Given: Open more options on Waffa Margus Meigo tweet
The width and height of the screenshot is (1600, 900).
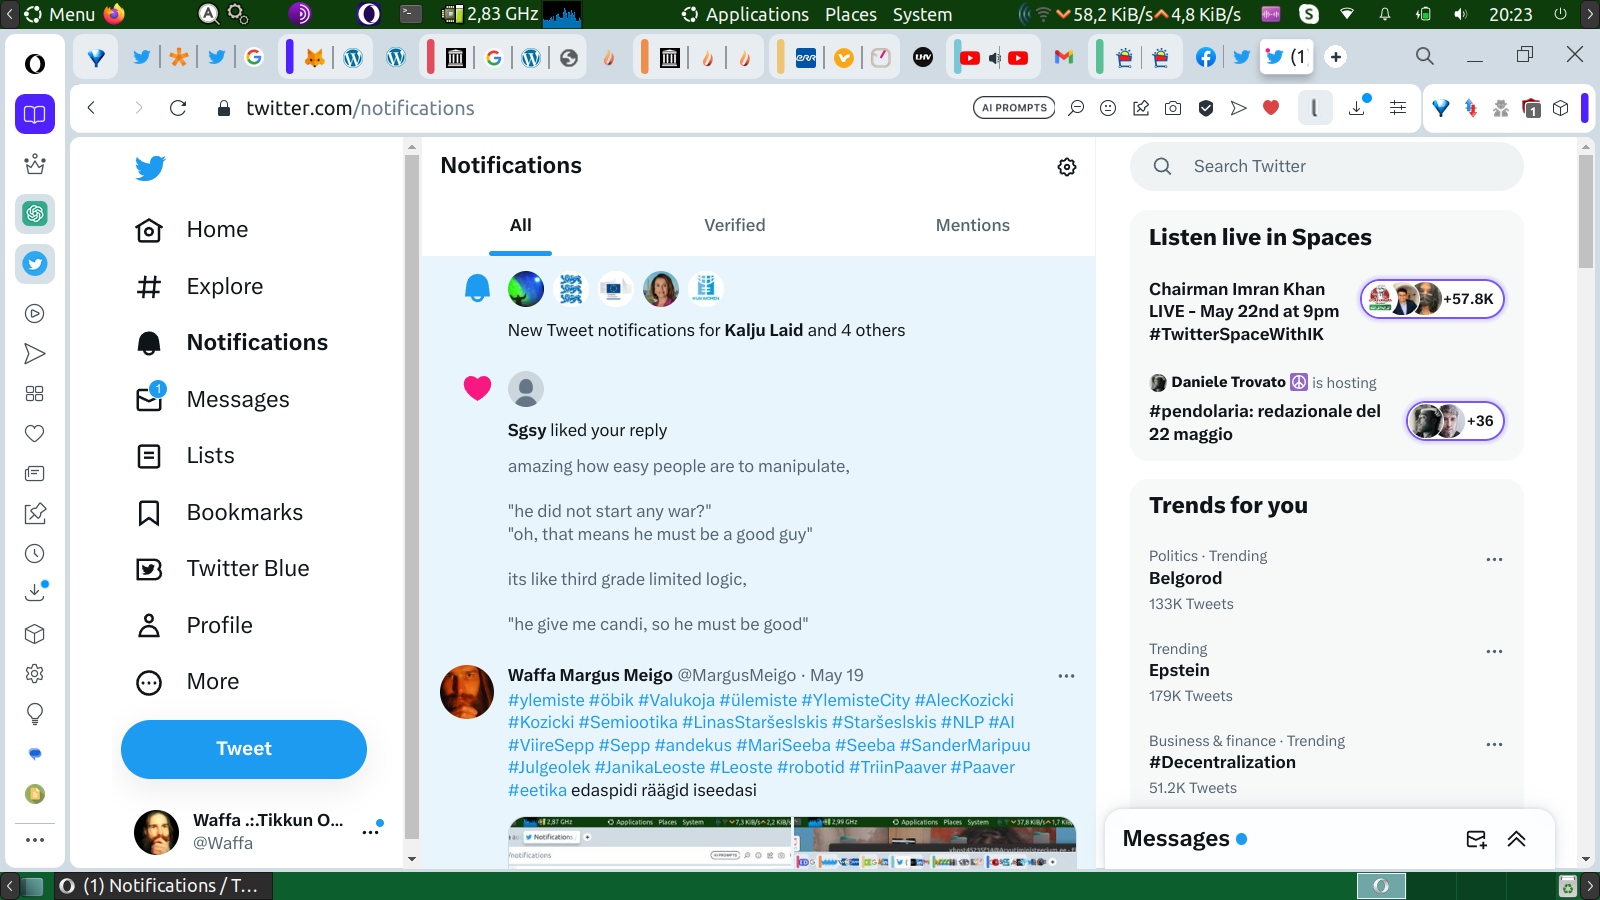Looking at the screenshot, I should [1066, 676].
